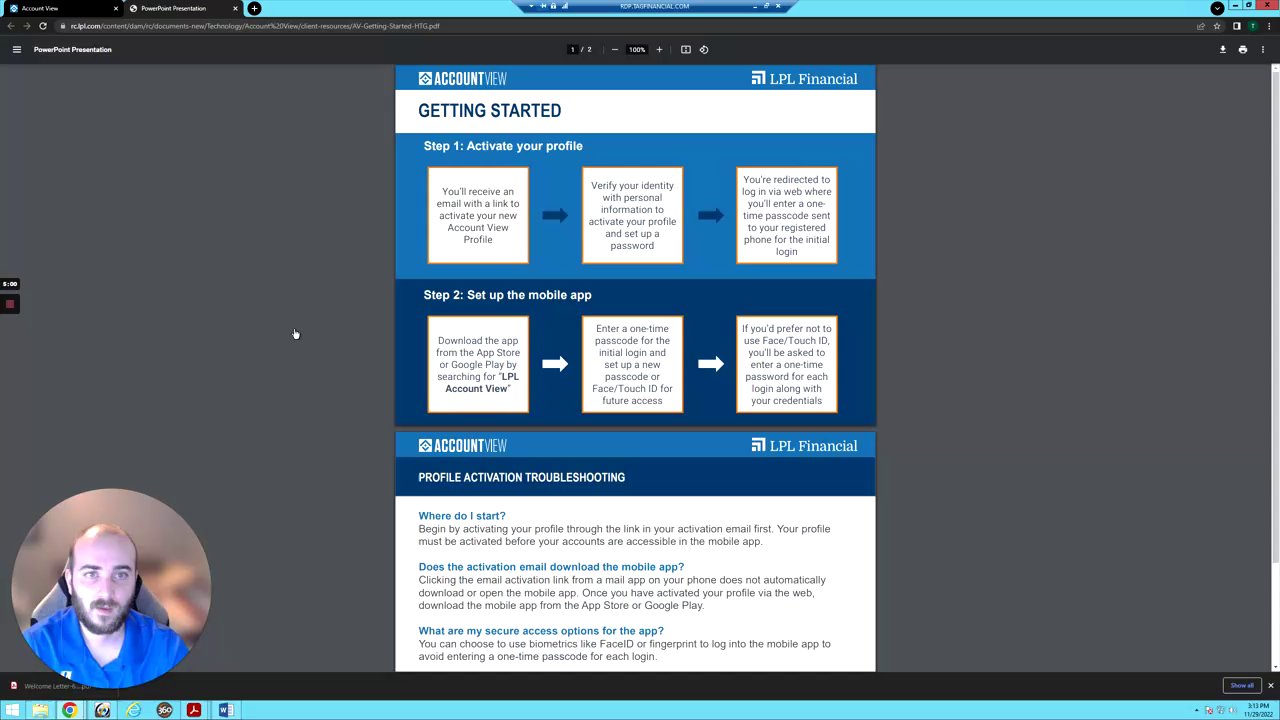Print the PDF document
The height and width of the screenshot is (720, 1280).
[x=1243, y=49]
